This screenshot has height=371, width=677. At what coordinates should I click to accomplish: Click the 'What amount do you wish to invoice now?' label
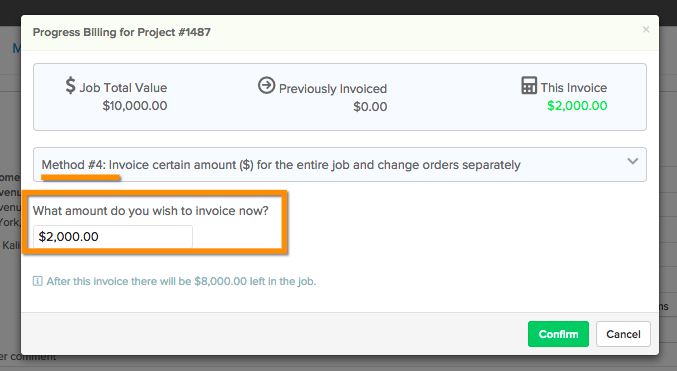151,211
